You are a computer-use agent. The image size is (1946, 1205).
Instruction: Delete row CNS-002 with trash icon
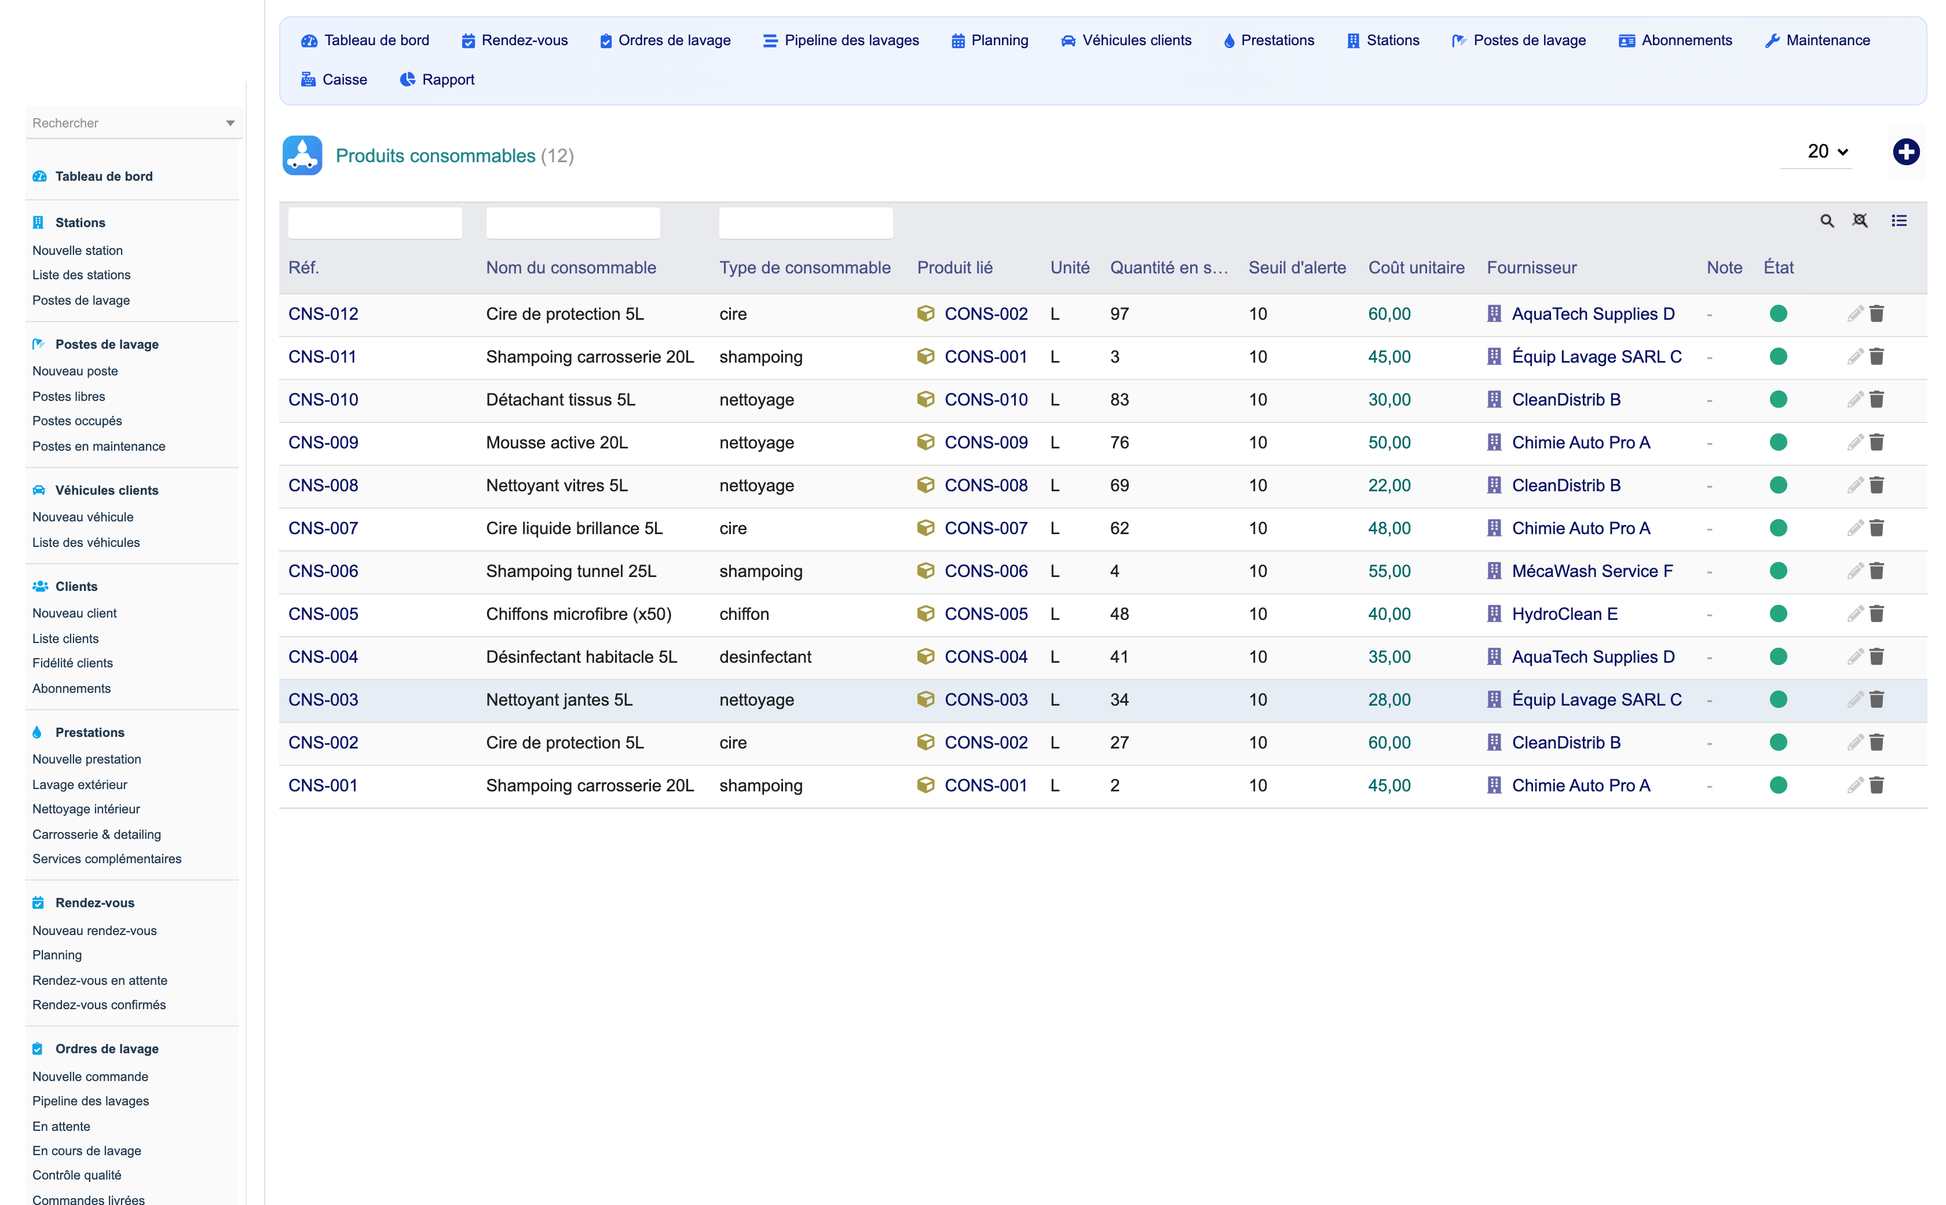pyautogui.click(x=1877, y=743)
